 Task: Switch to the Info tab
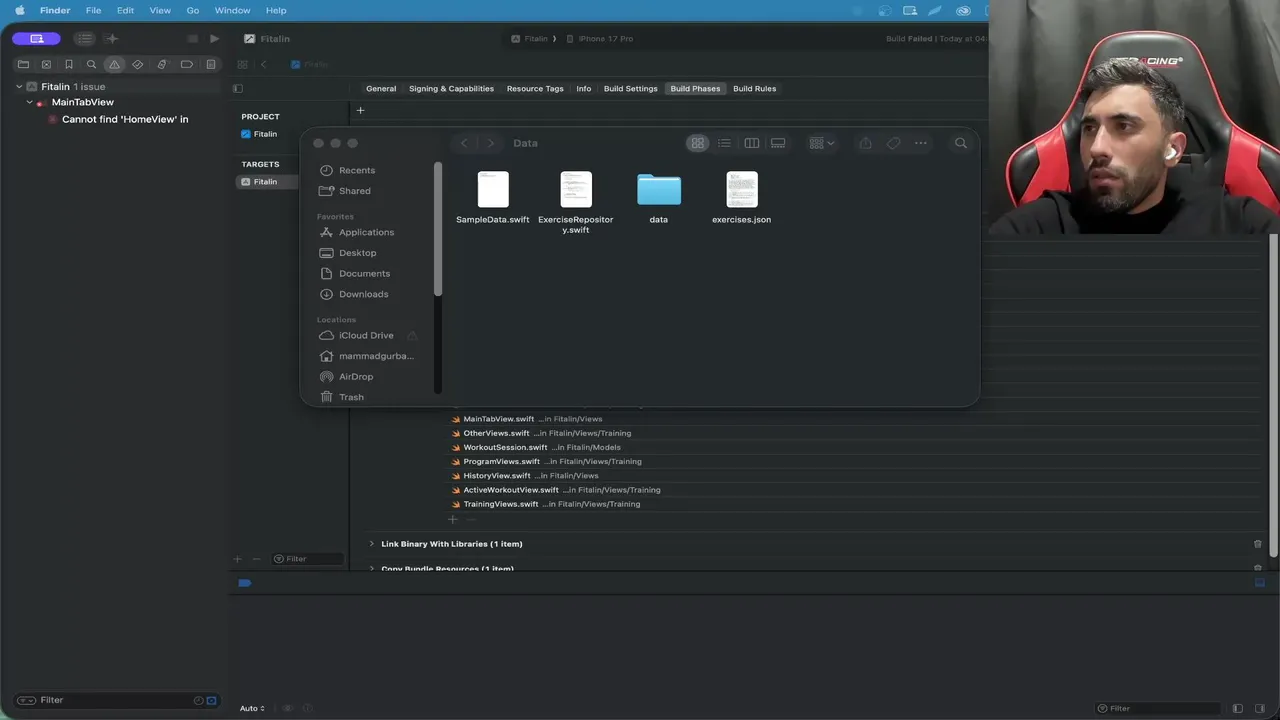pos(583,88)
